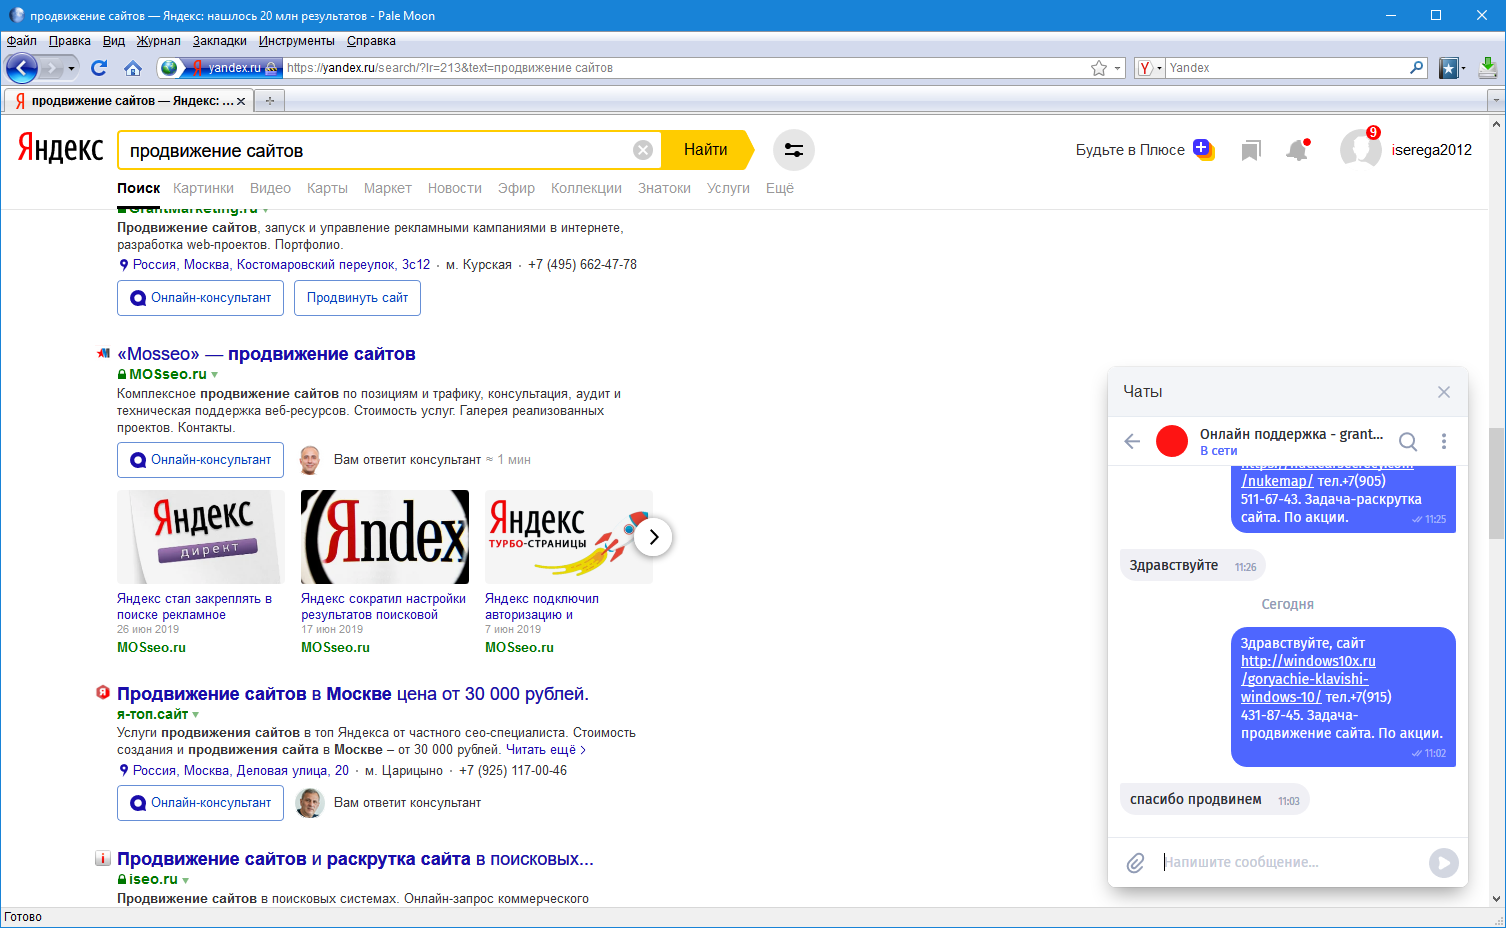Open the Яндекс Директ news thumbnail

pyautogui.click(x=201, y=537)
